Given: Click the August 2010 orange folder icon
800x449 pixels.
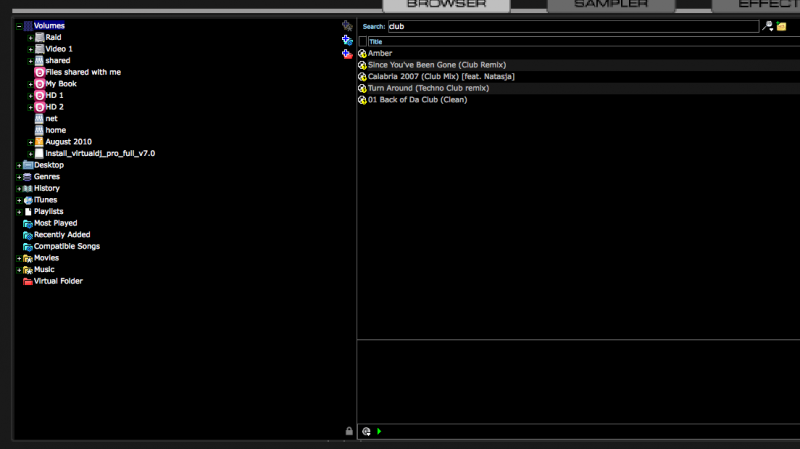Looking at the screenshot, I should click(x=39, y=142).
